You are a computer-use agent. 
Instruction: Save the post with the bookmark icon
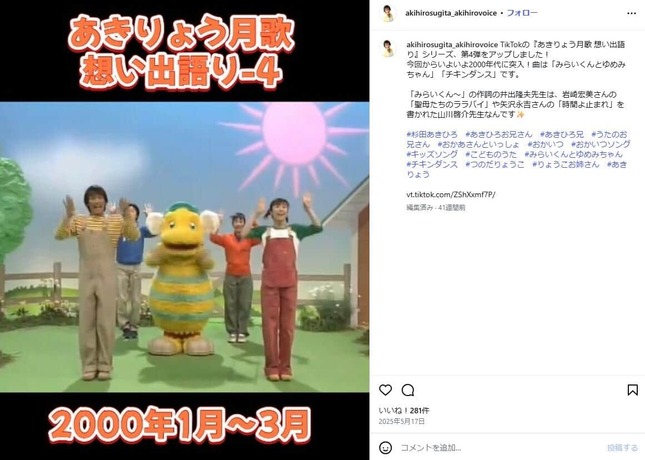click(632, 390)
